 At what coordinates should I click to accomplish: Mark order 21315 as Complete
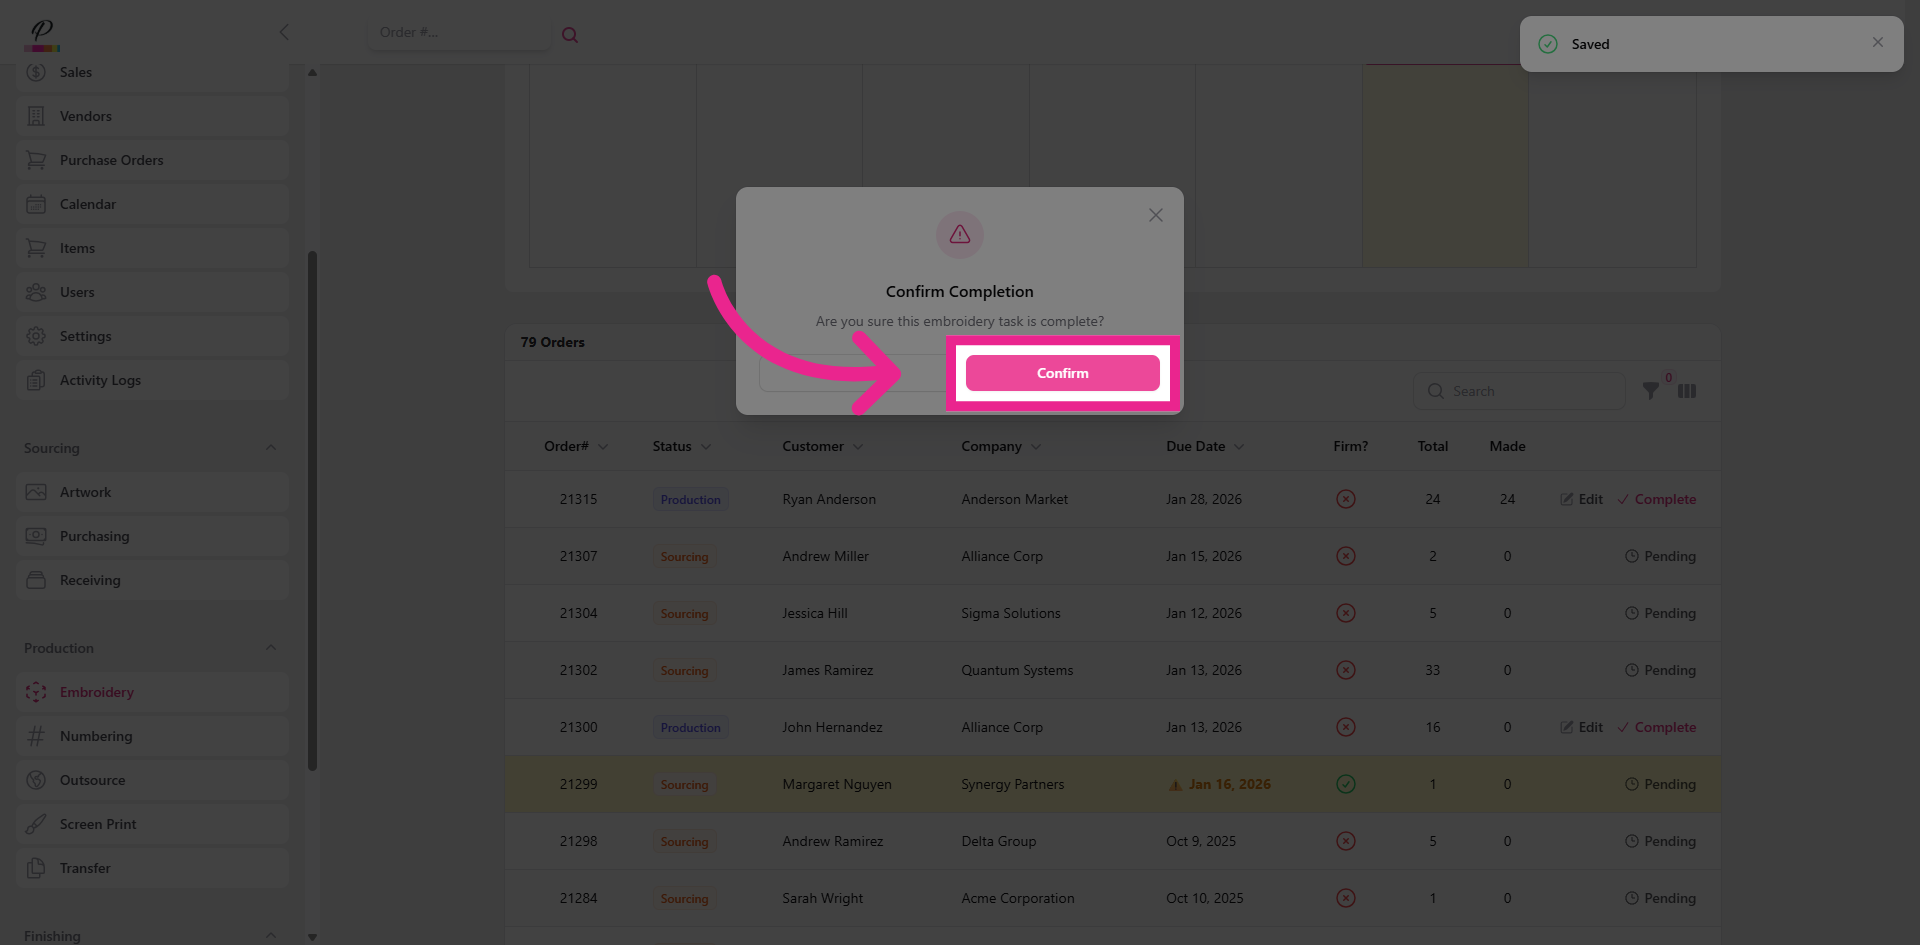[x=1665, y=499]
